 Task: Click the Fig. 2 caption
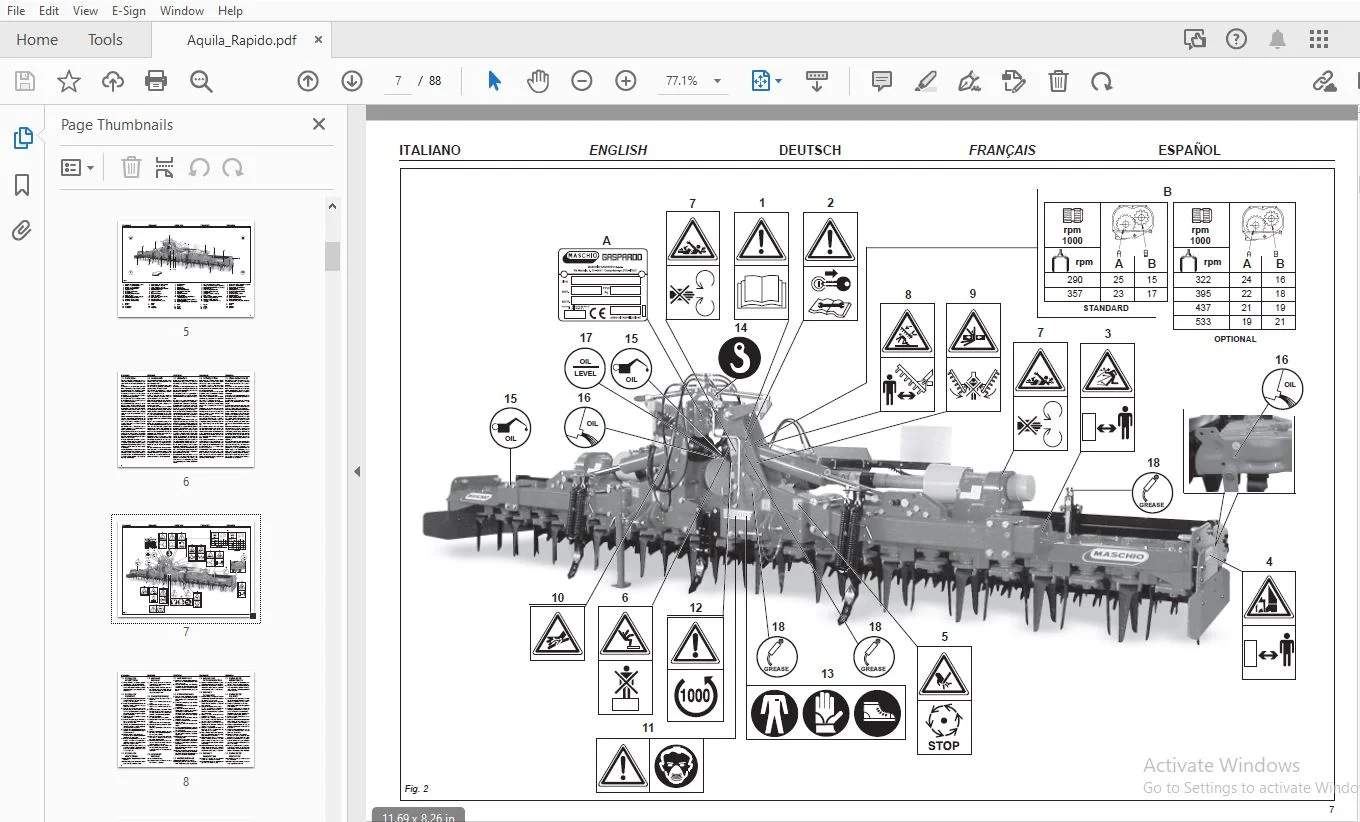tap(417, 788)
